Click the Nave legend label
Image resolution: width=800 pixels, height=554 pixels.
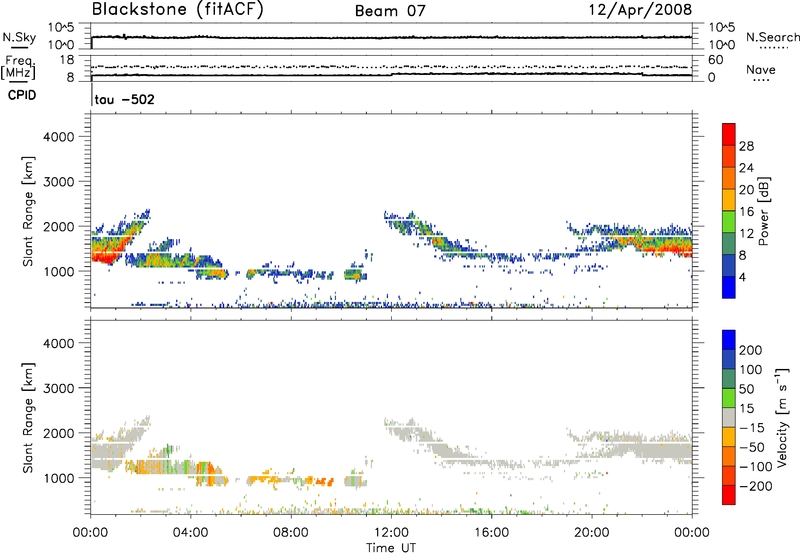coord(761,70)
